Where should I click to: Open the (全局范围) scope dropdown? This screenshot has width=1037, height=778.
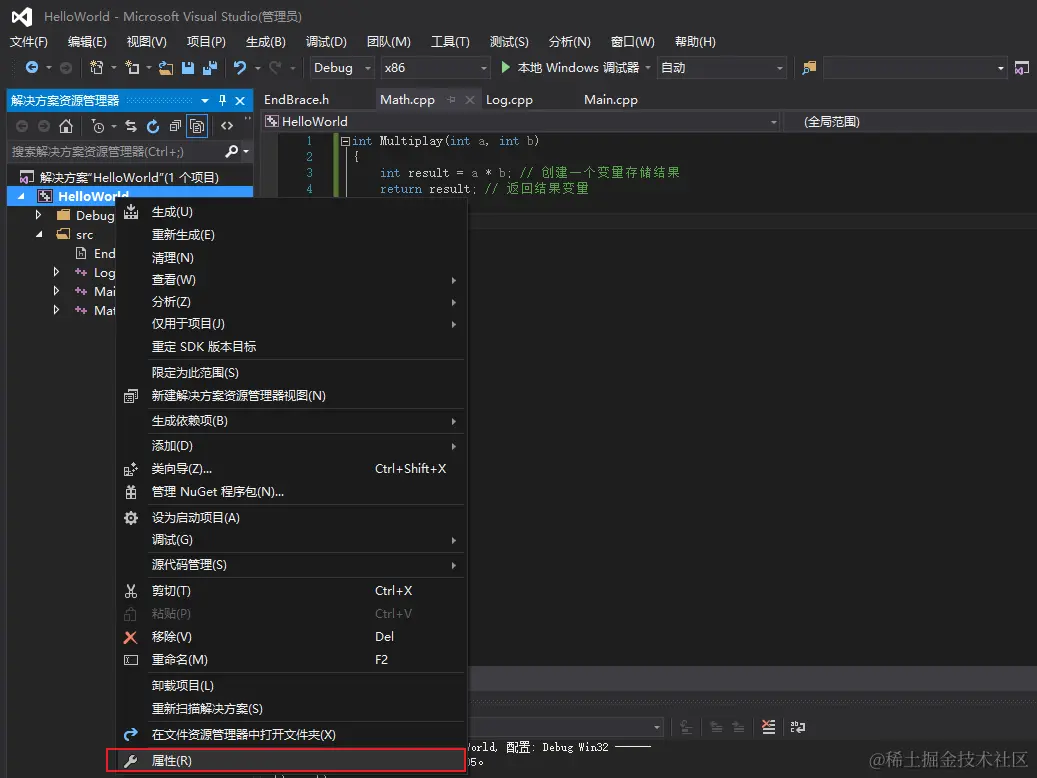[911, 122]
